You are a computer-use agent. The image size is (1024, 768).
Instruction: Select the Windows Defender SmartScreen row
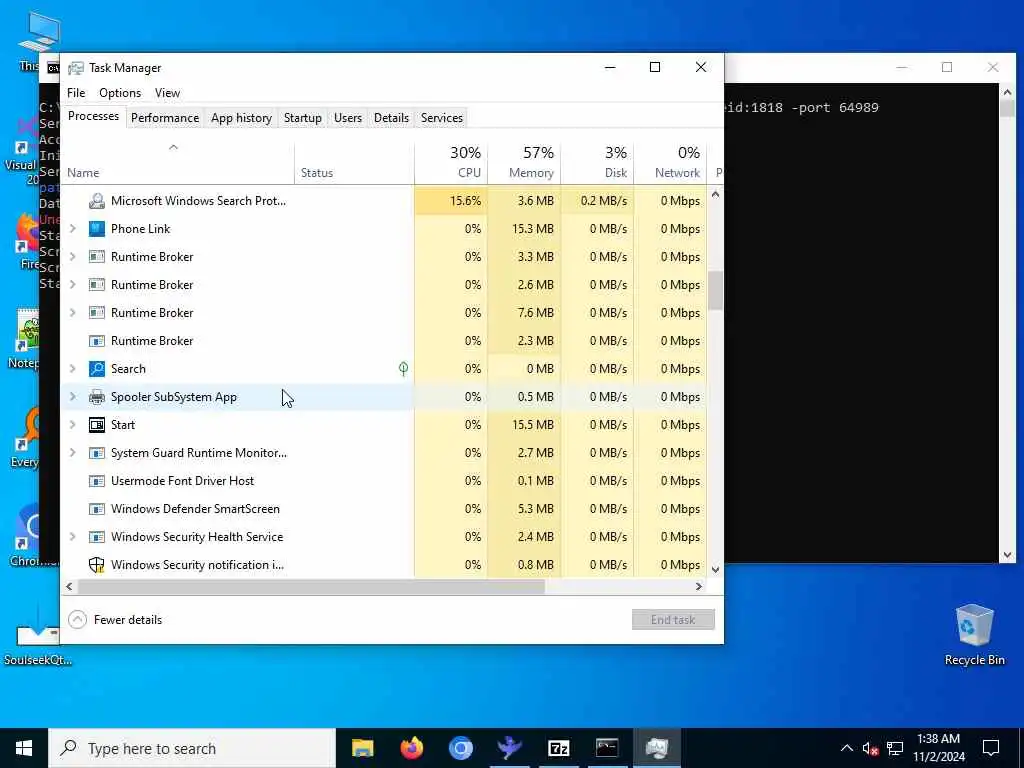click(x=383, y=509)
